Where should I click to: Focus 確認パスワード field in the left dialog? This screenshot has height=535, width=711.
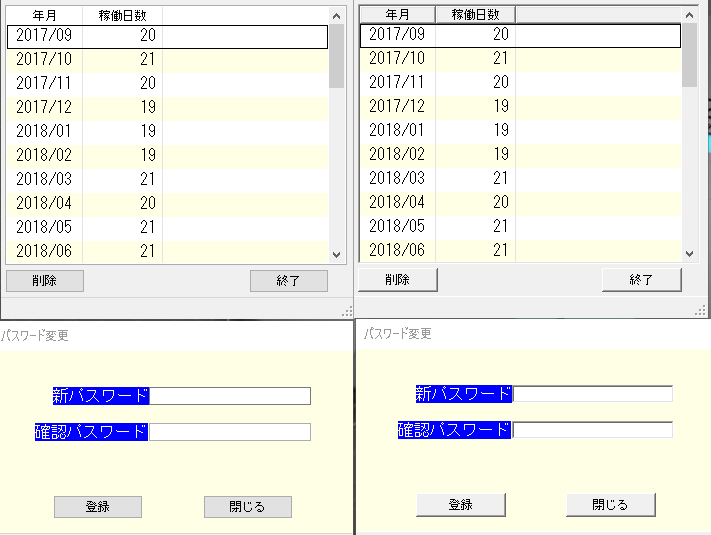point(229,432)
